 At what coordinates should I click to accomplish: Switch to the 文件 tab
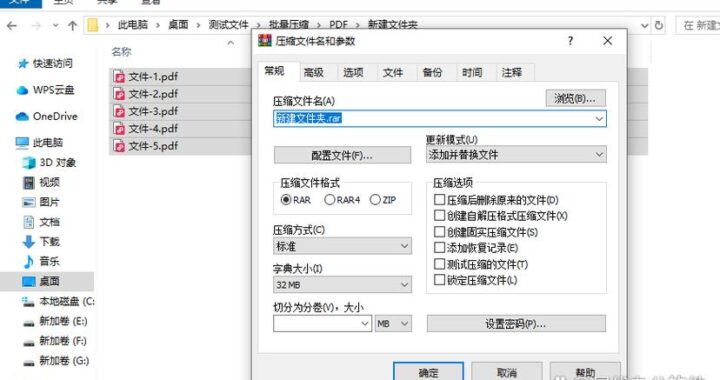coord(393,73)
